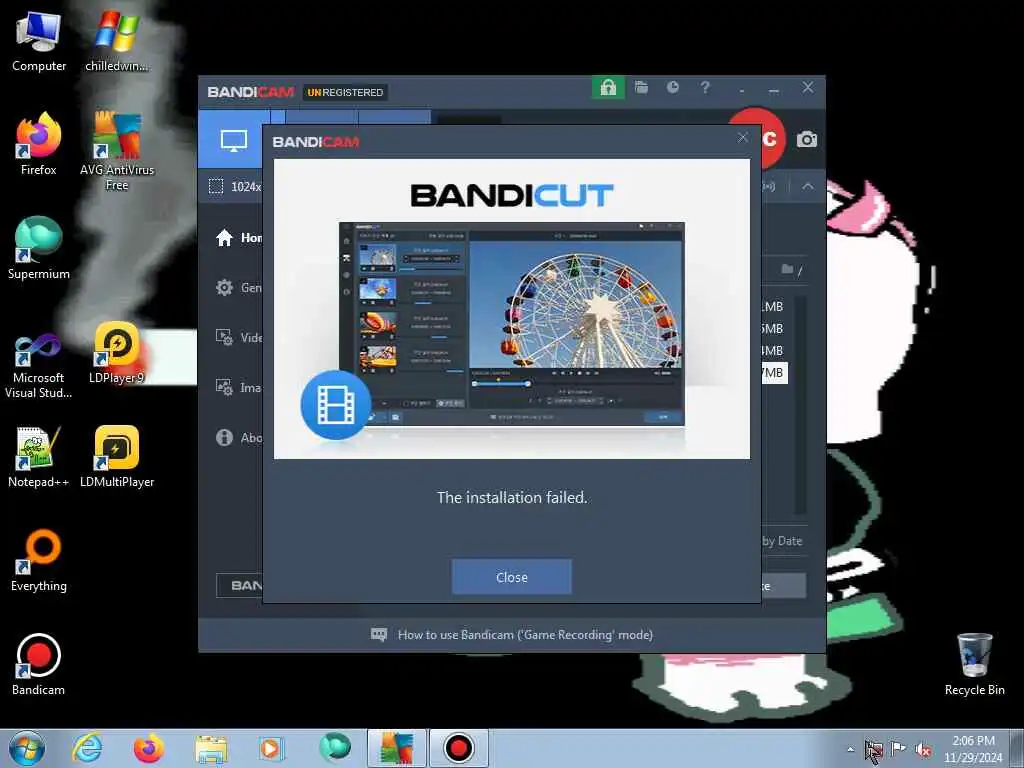Click the rectangle area selection icon

pyautogui.click(x=216, y=186)
